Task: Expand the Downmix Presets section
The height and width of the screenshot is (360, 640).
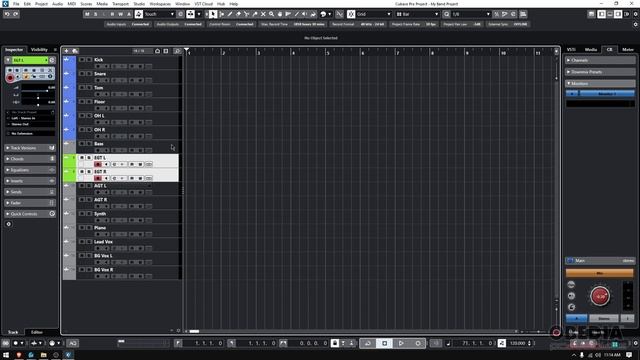Action: pyautogui.click(x=600, y=72)
